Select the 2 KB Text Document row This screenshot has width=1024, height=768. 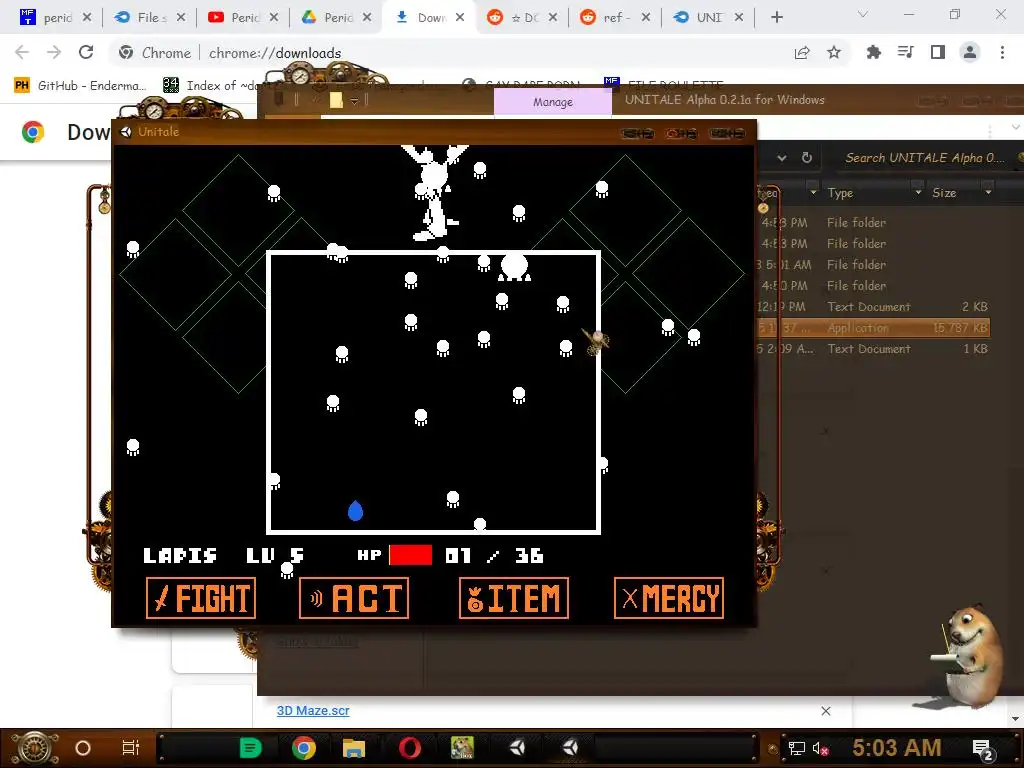[x=874, y=307]
